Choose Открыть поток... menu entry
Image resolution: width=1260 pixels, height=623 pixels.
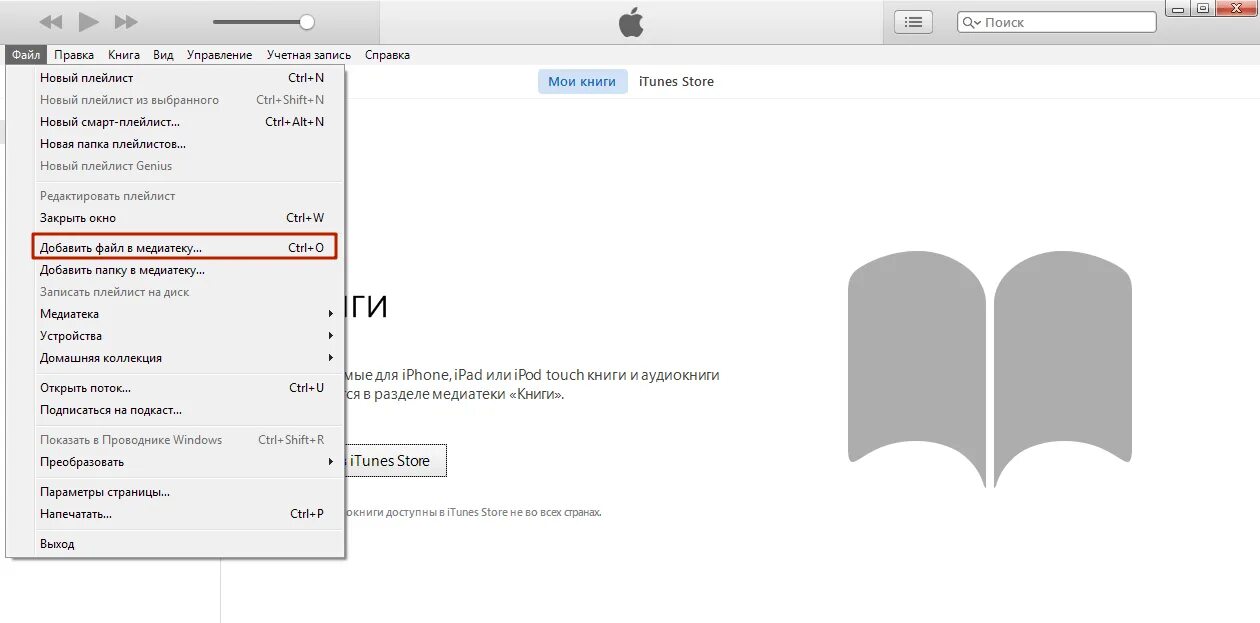pyautogui.click(x=188, y=388)
